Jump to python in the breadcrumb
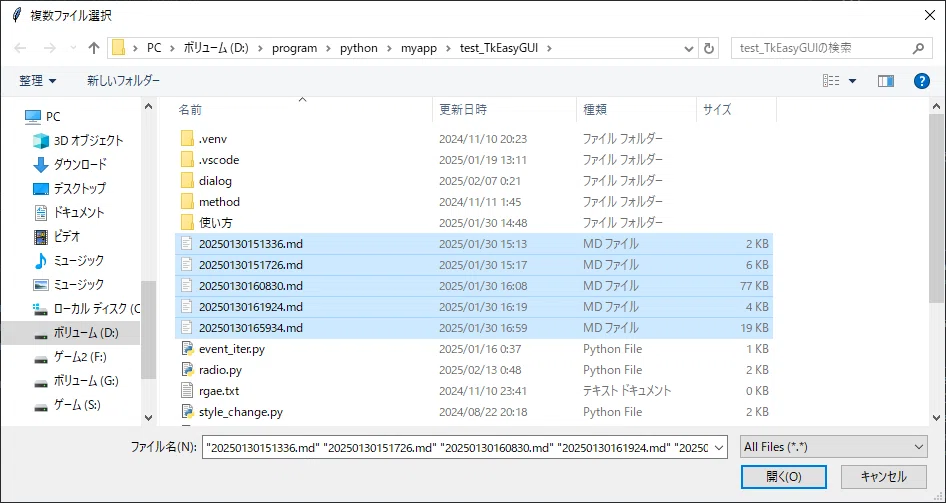 click(359, 49)
